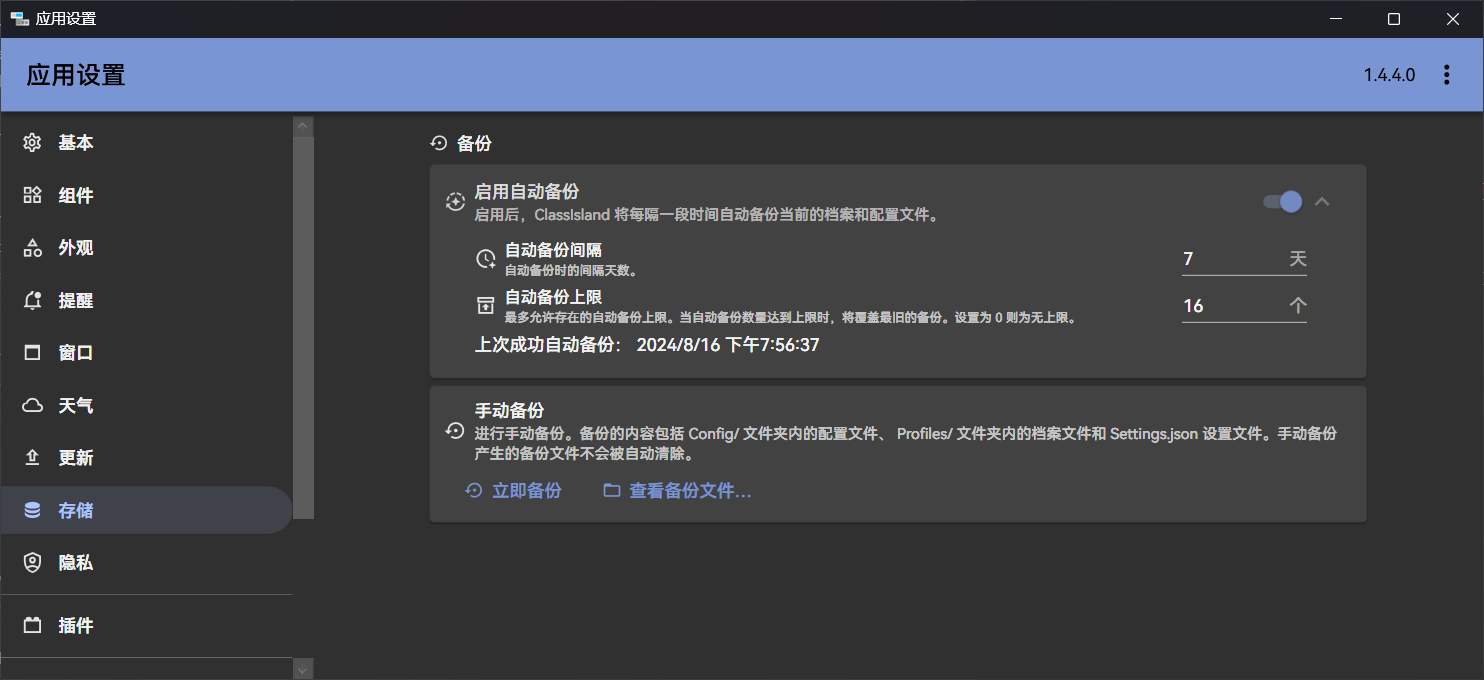The width and height of the screenshot is (1484, 680).
Task: Disable the 启用自动备份 toggle switch
Action: 1282,202
